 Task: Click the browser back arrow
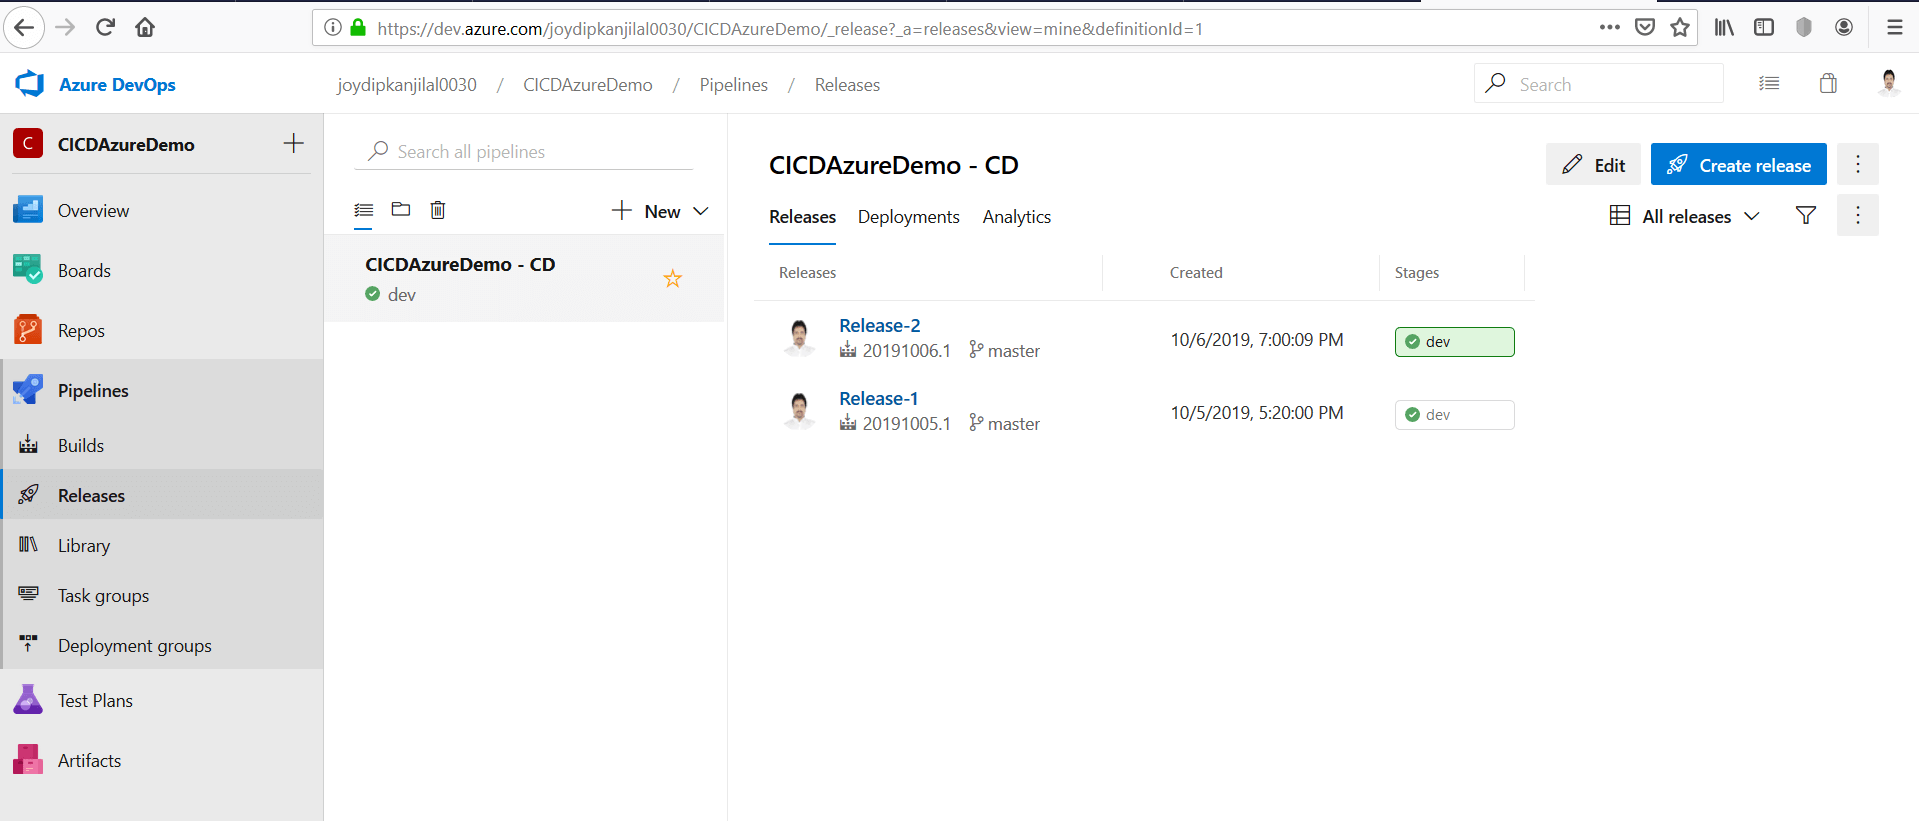pos(24,27)
